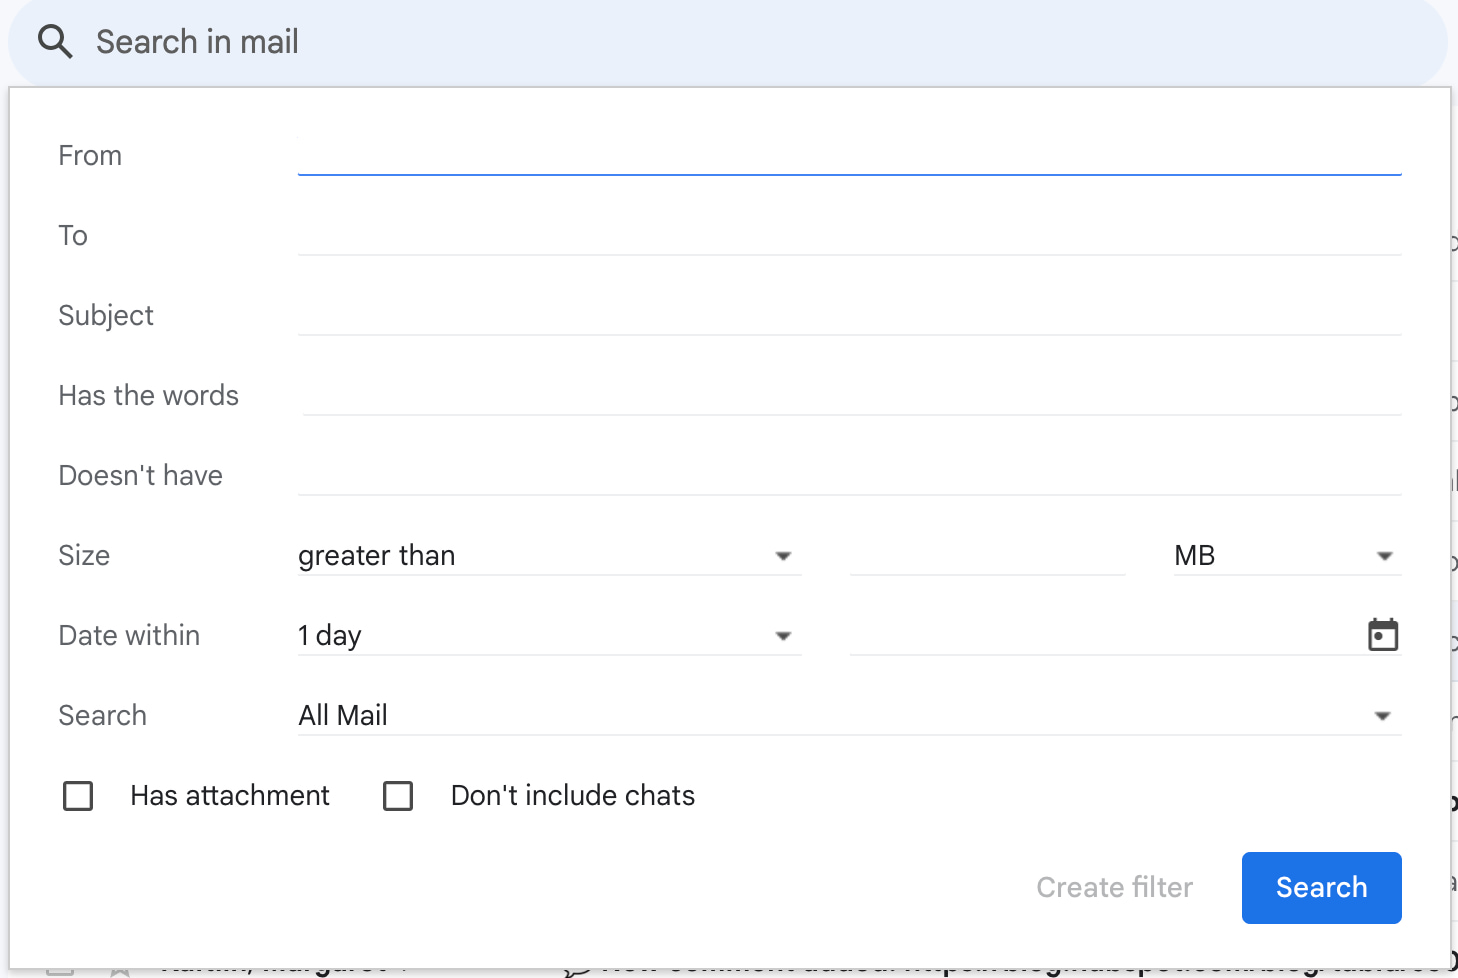Open the calendar date picker icon

1382,635
